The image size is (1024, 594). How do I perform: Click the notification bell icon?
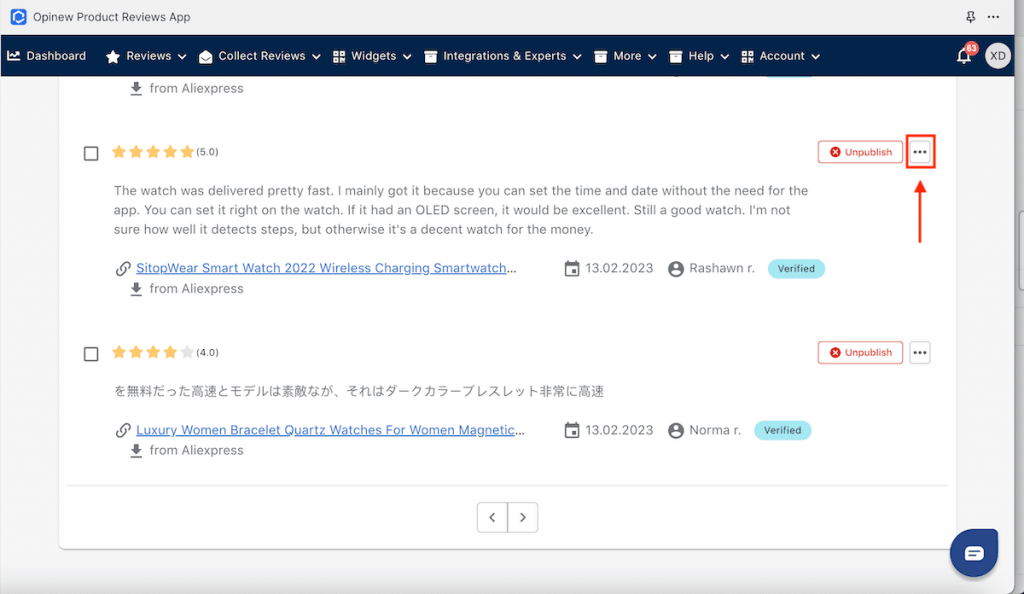point(963,57)
